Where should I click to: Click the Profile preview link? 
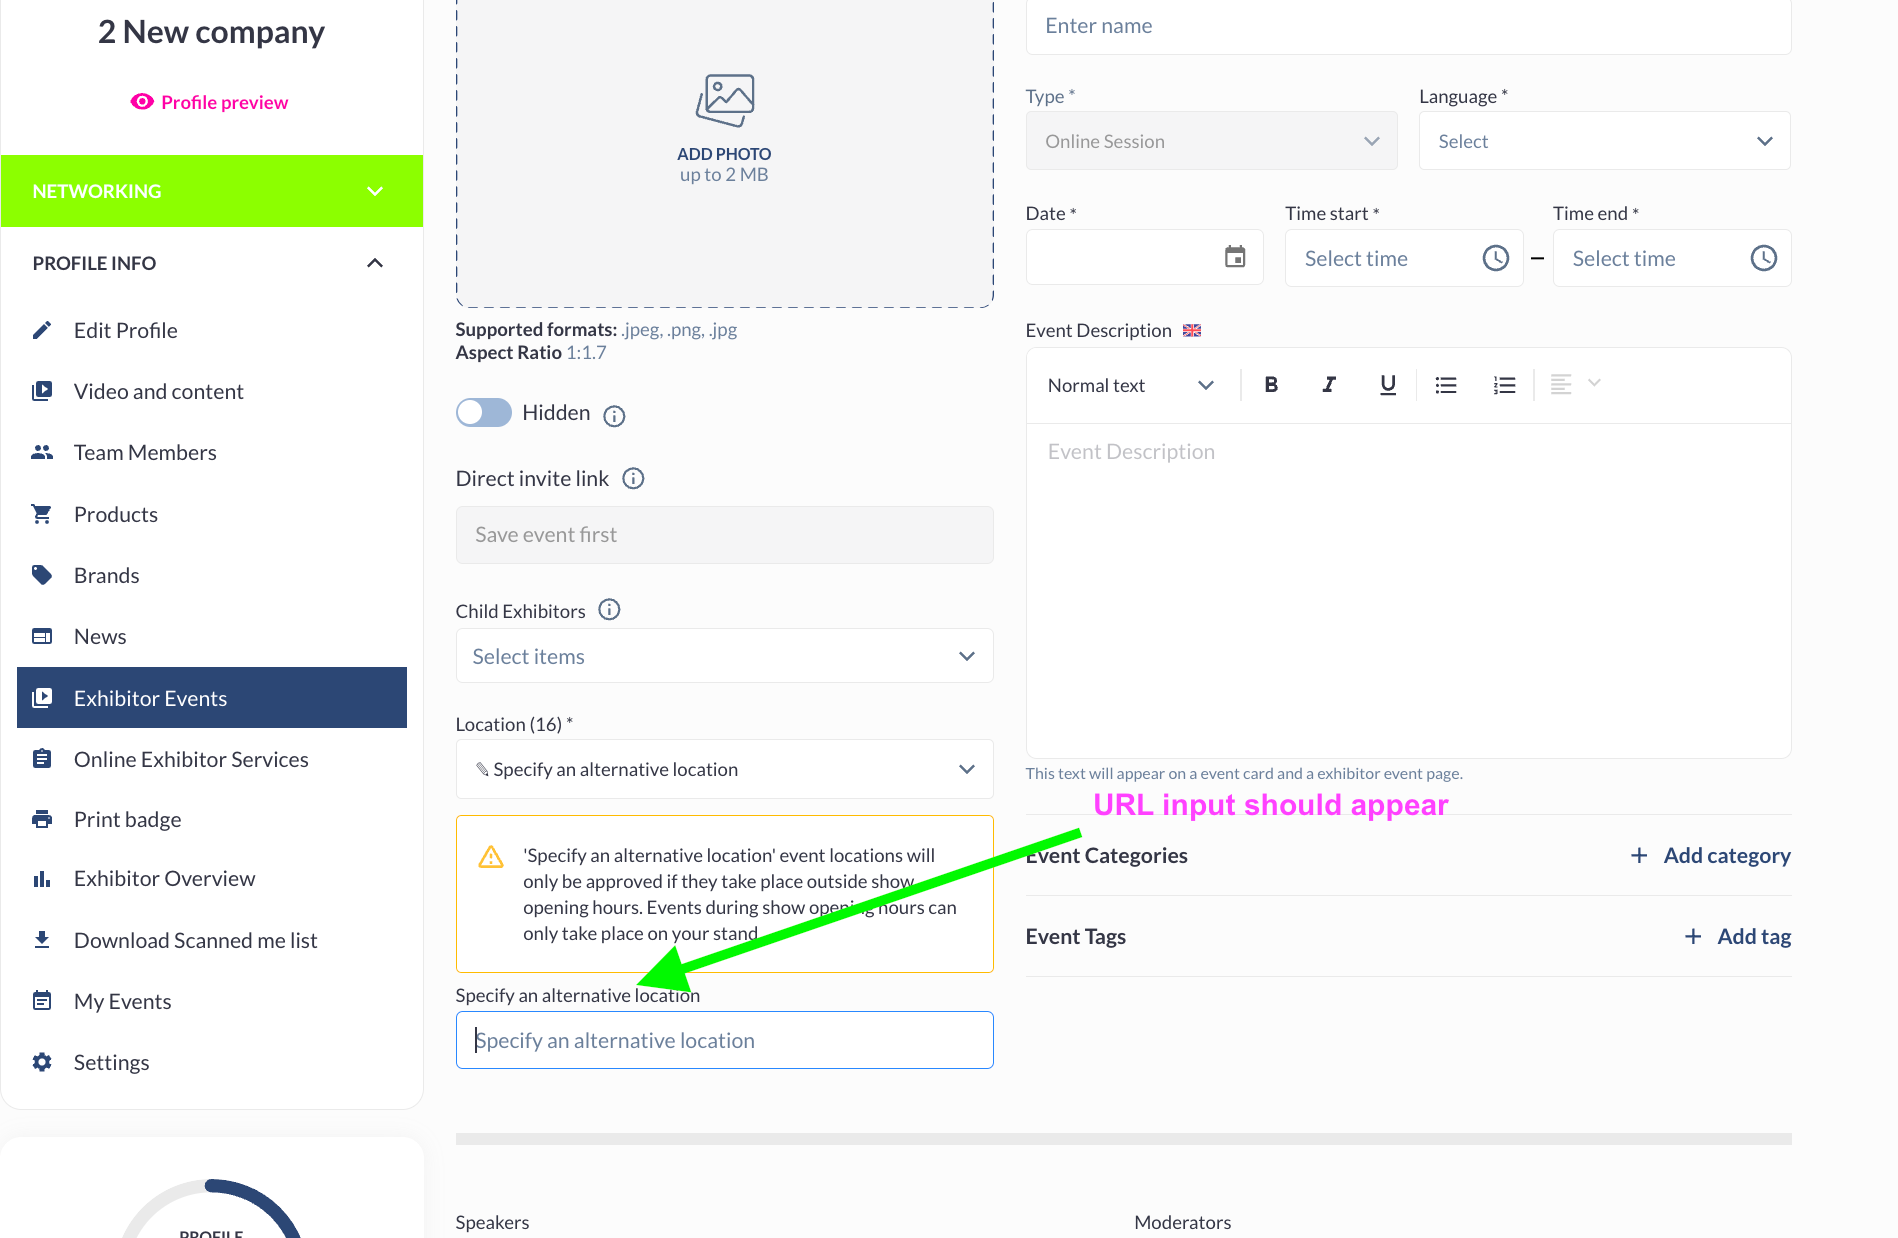pos(224,102)
